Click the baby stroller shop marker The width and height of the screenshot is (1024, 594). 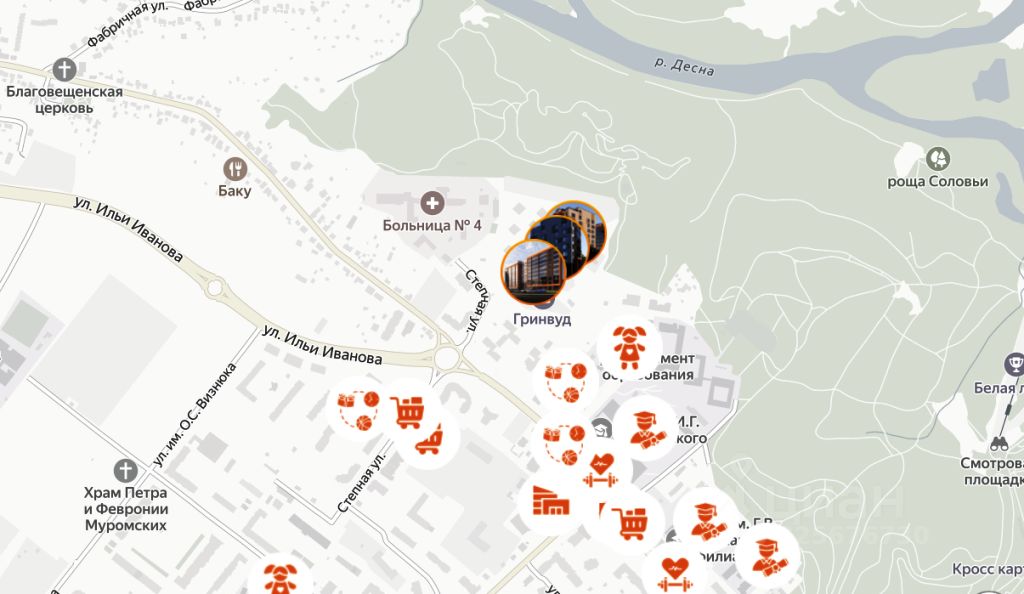tap(429, 439)
